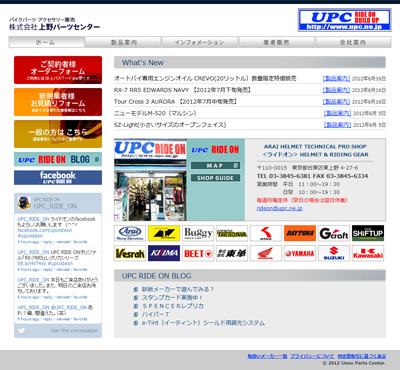Screen dimensions: 400x370
Task: Select the Daytona brand logo
Action: [x=300, y=233]
